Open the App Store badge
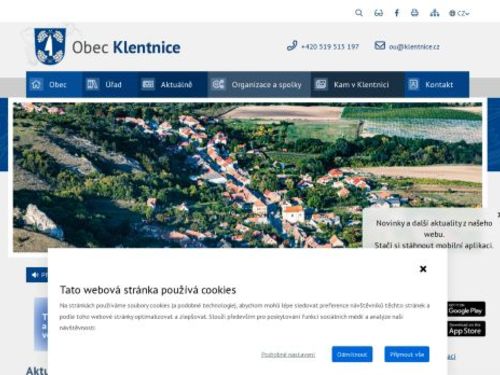Viewport: 500px width, 375px height. pyautogui.click(x=466, y=329)
